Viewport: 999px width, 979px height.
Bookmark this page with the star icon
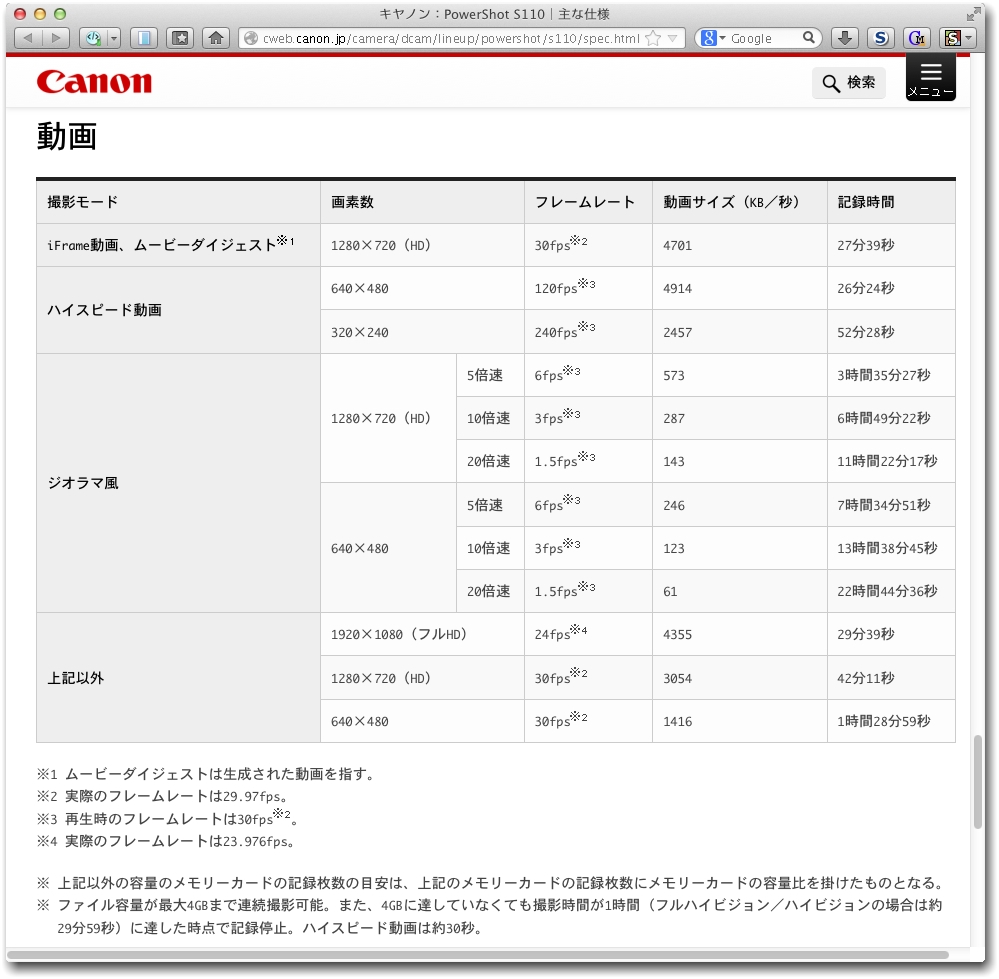click(653, 39)
